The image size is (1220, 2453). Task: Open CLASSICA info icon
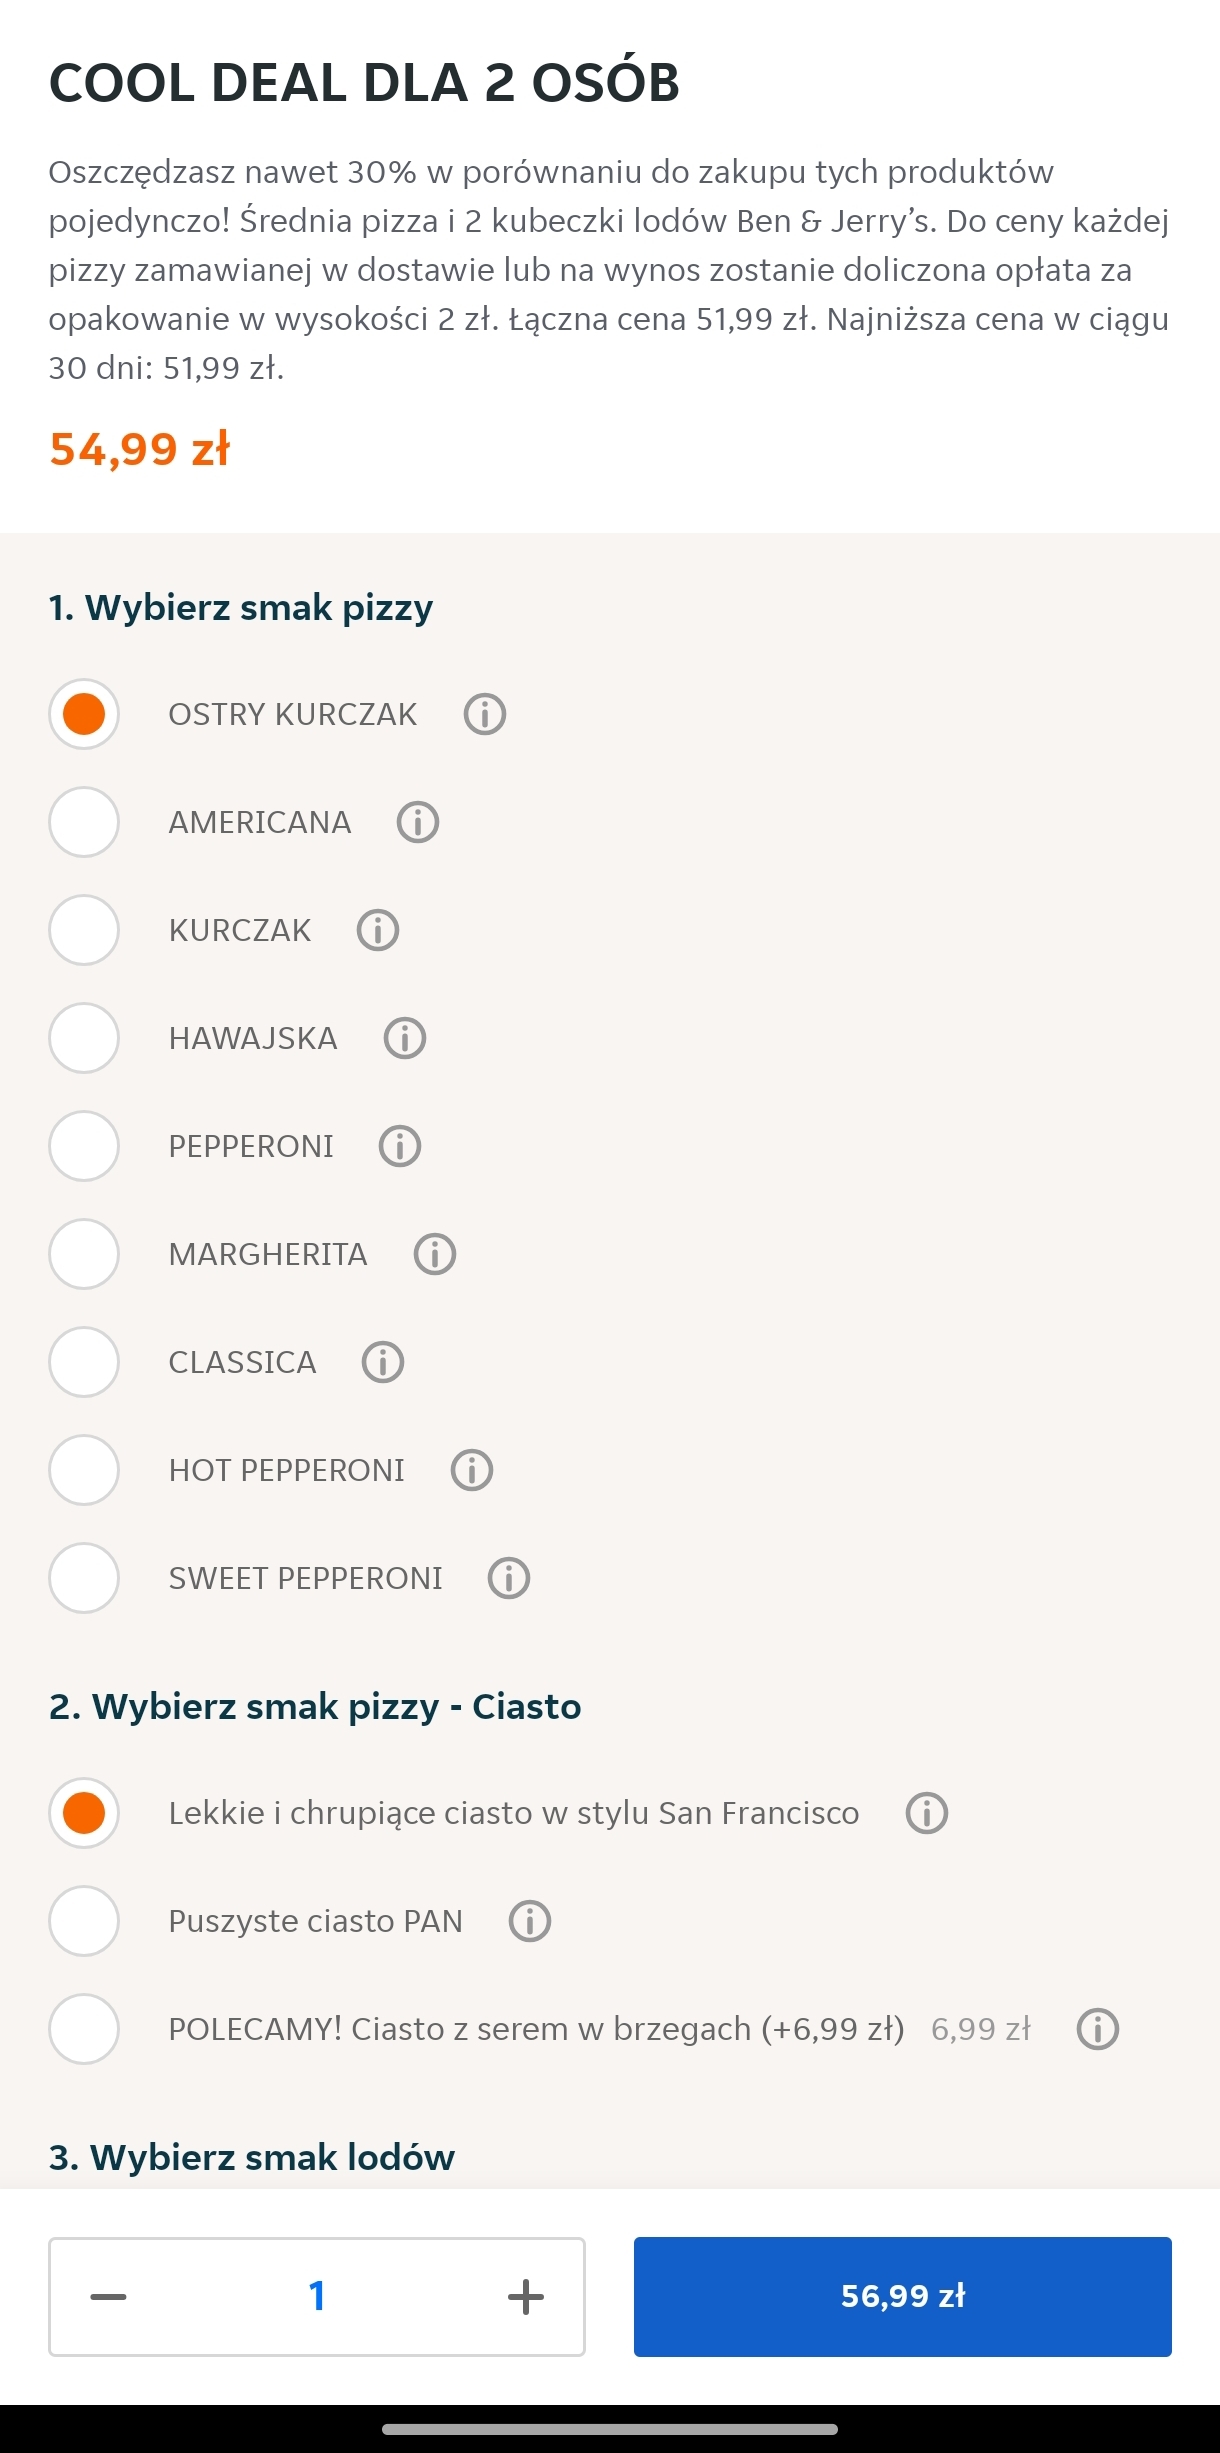(x=383, y=1362)
